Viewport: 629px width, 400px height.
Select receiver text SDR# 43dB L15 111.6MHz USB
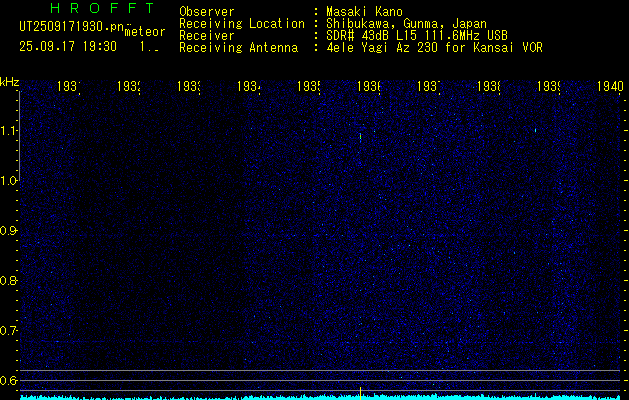point(417,36)
